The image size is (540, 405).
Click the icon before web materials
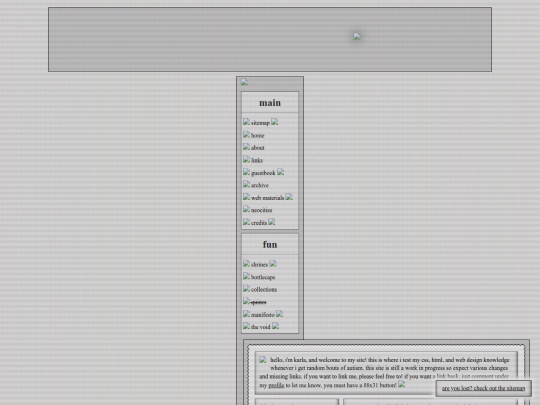pyautogui.click(x=246, y=197)
